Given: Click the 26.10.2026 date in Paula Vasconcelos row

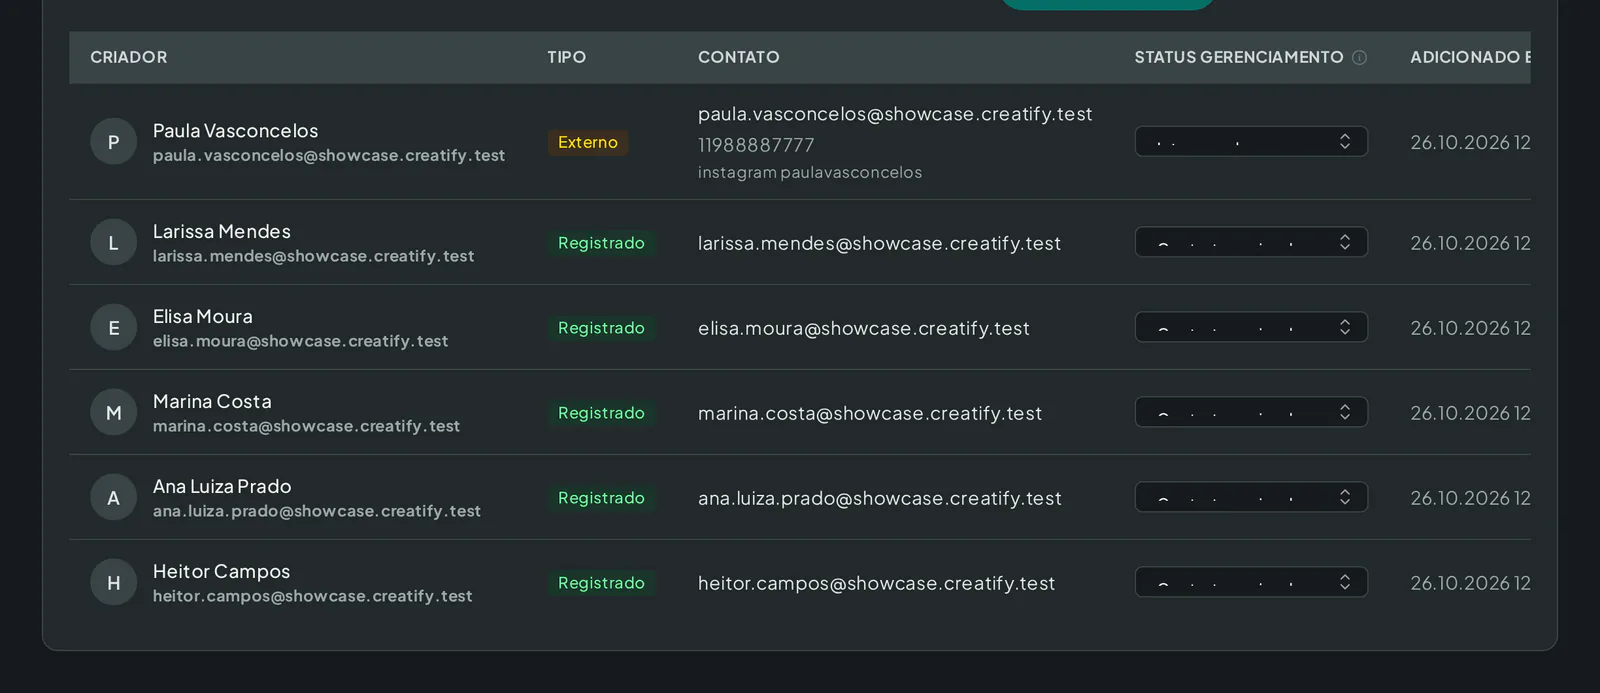Looking at the screenshot, I should pos(1470,142).
